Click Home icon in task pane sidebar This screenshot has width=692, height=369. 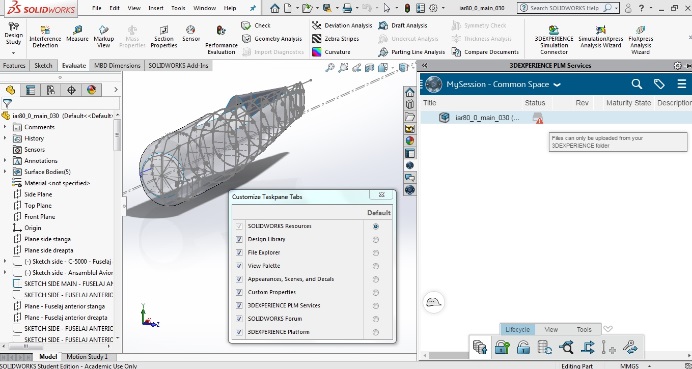click(410, 92)
